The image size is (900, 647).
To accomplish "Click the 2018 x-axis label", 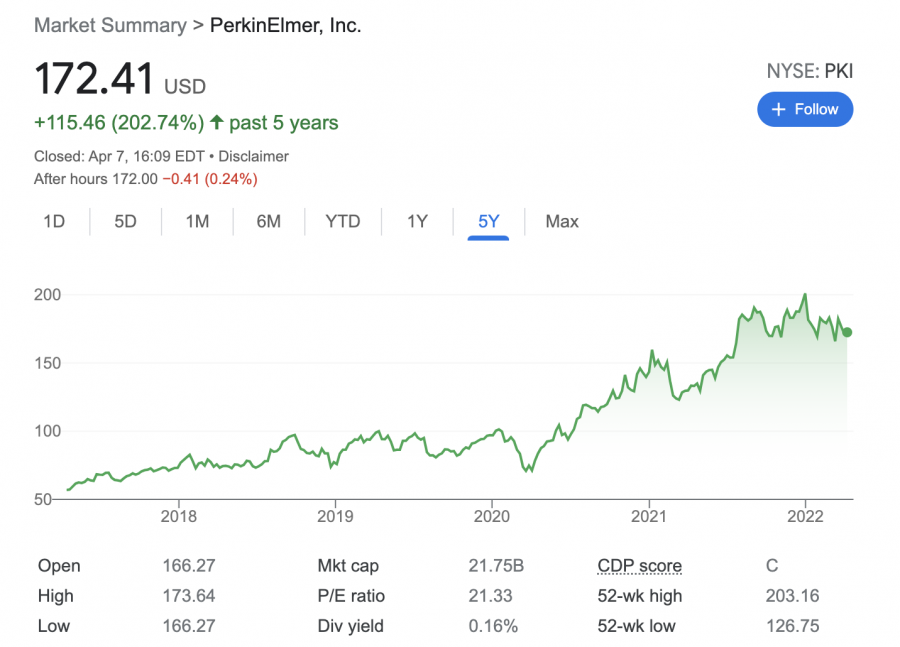I will point(179,516).
